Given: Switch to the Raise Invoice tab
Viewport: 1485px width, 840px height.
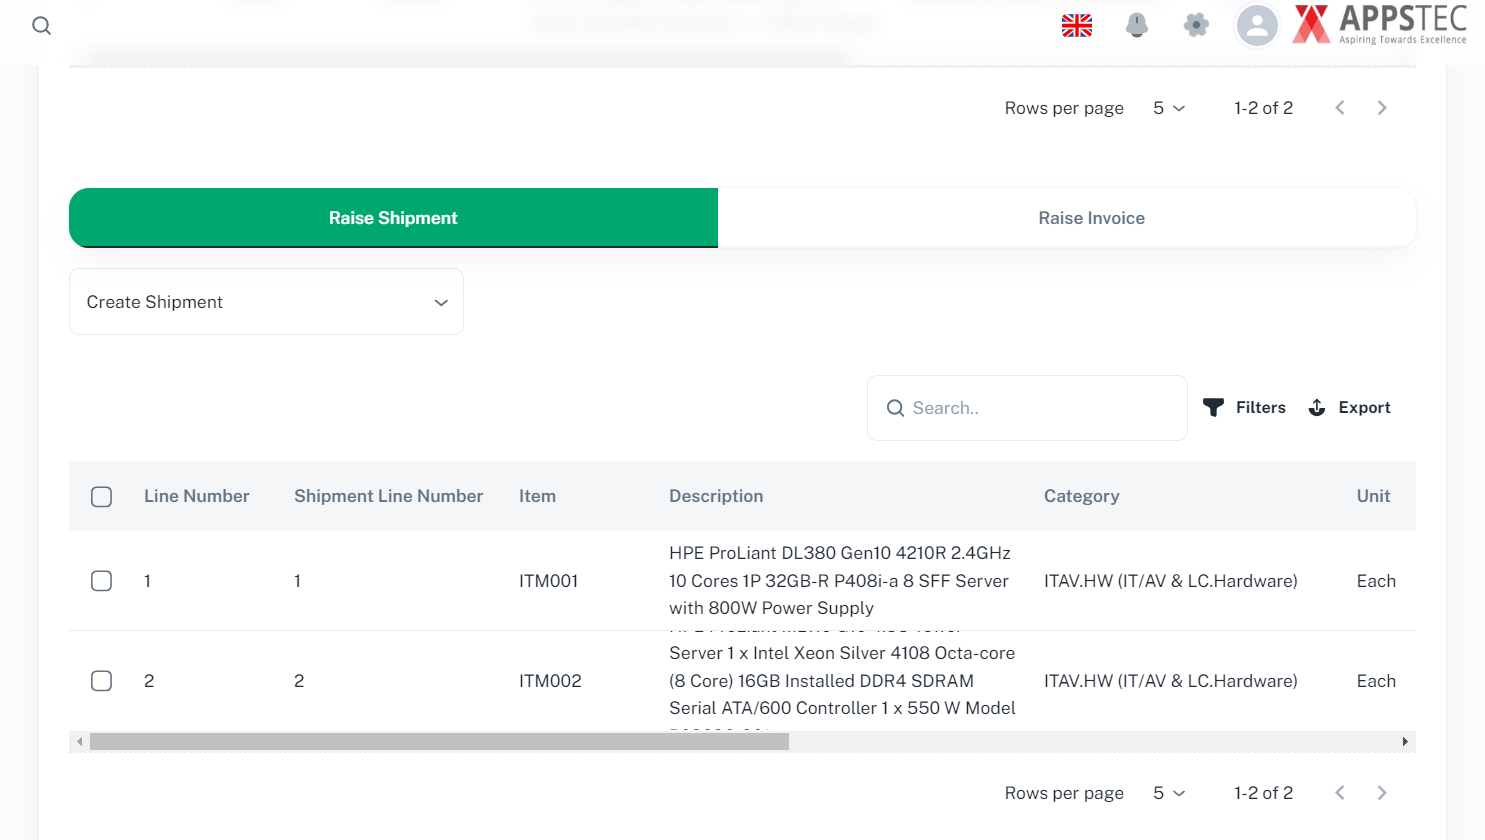Looking at the screenshot, I should point(1091,218).
